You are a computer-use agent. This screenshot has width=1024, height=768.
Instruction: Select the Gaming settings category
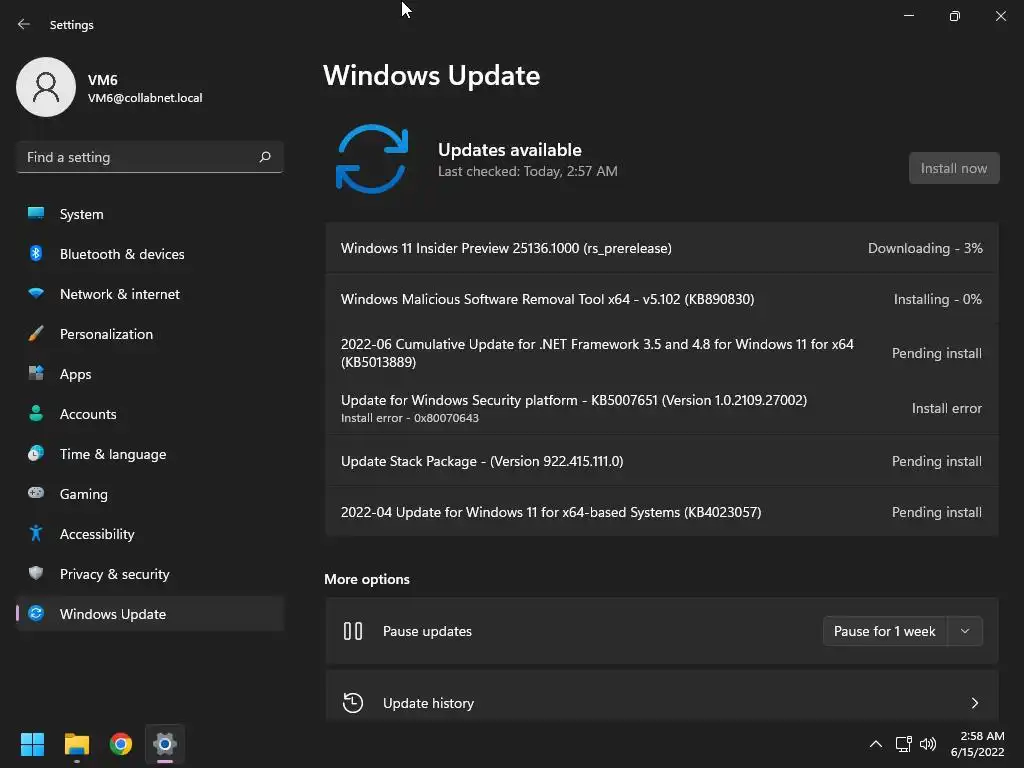tap(150, 494)
